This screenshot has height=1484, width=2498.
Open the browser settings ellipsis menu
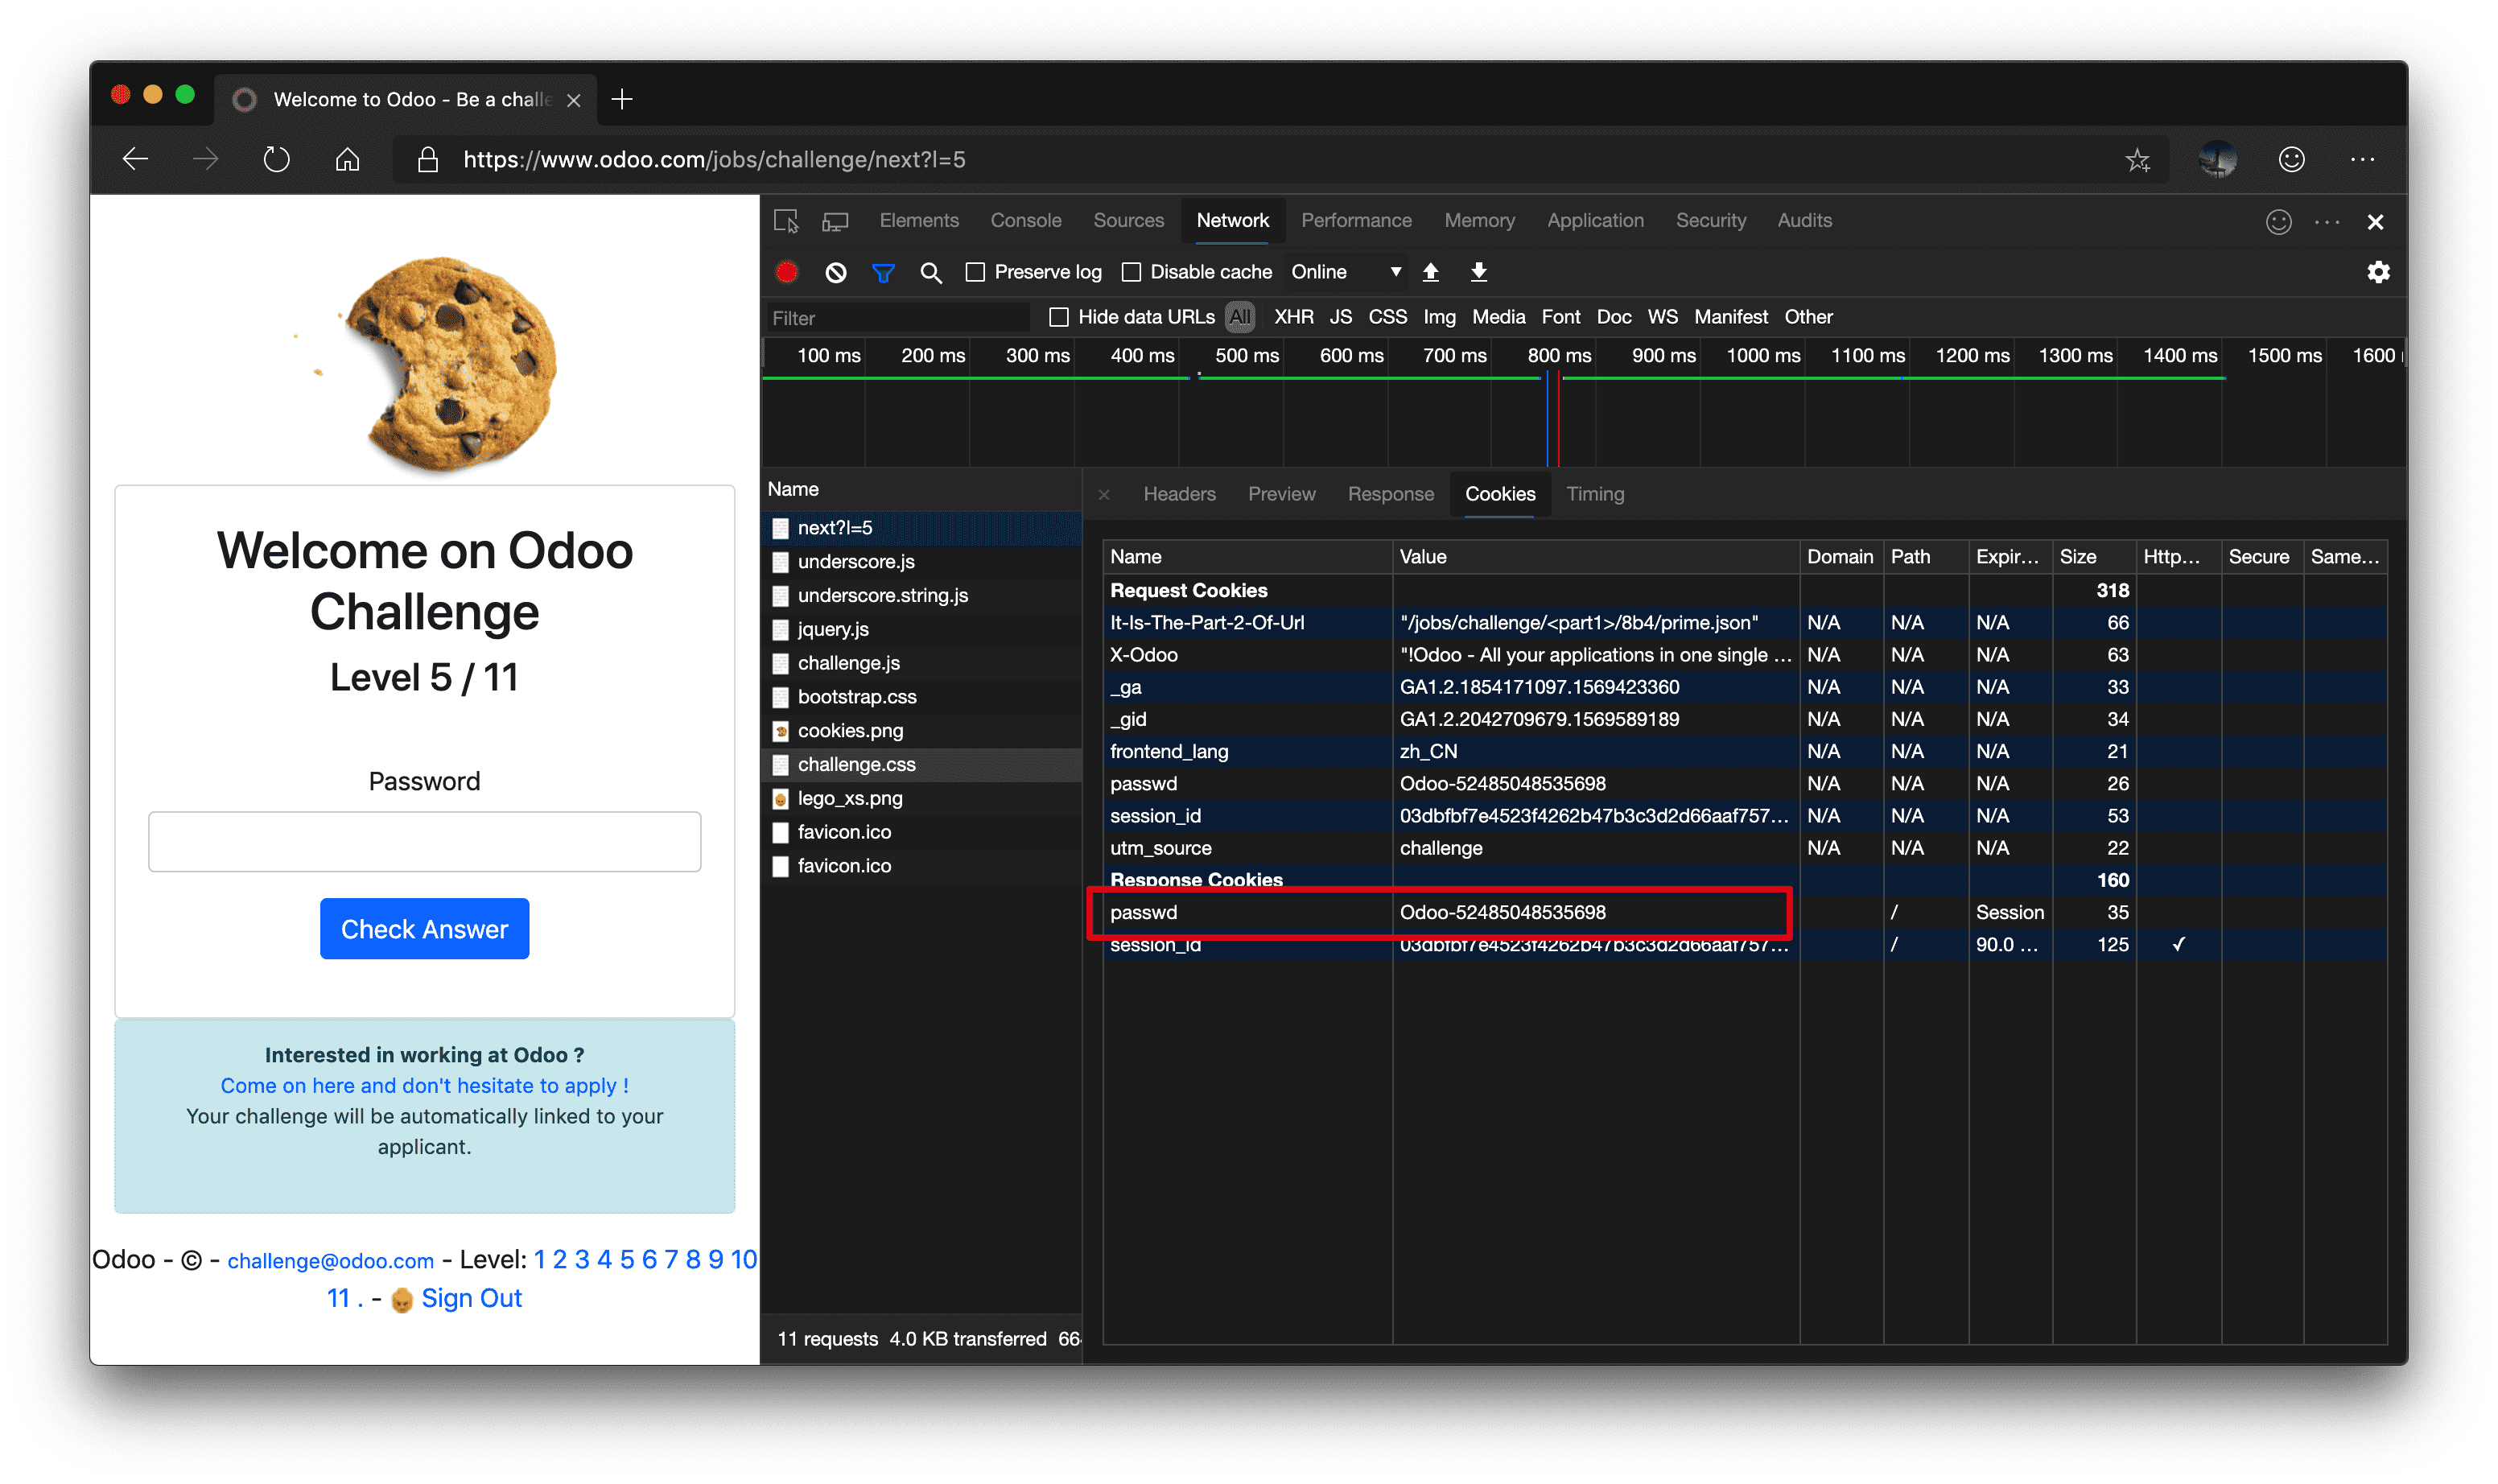pyautogui.click(x=2362, y=159)
